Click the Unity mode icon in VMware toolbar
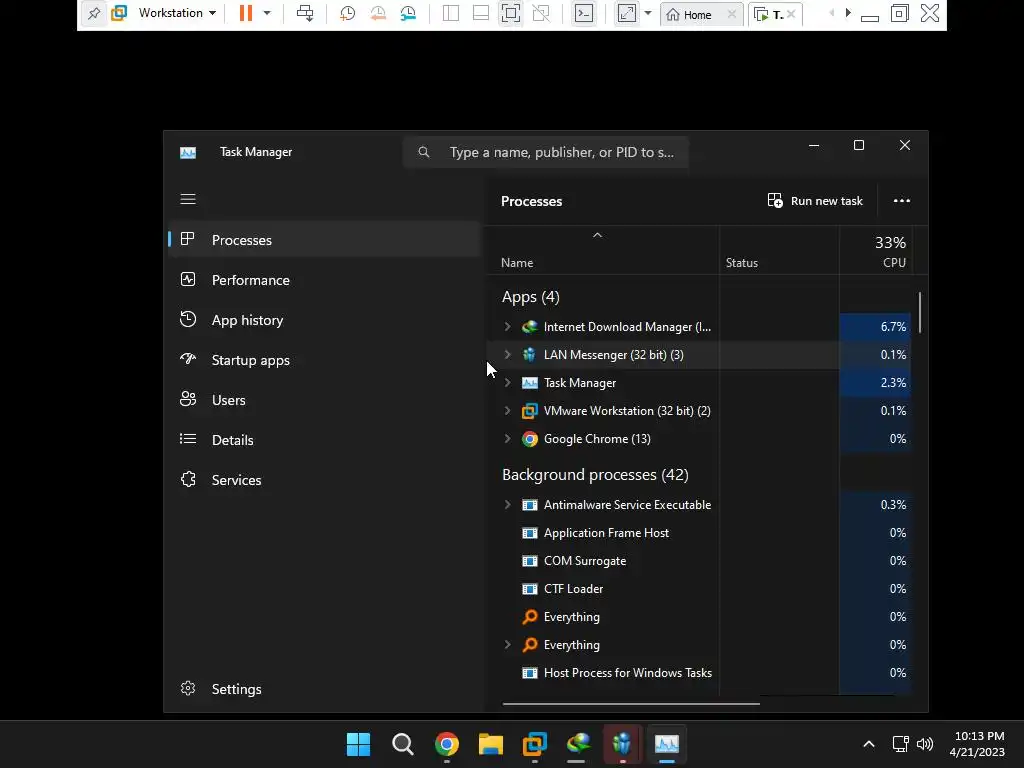Screen dimensions: 1024x768 coord(541,13)
